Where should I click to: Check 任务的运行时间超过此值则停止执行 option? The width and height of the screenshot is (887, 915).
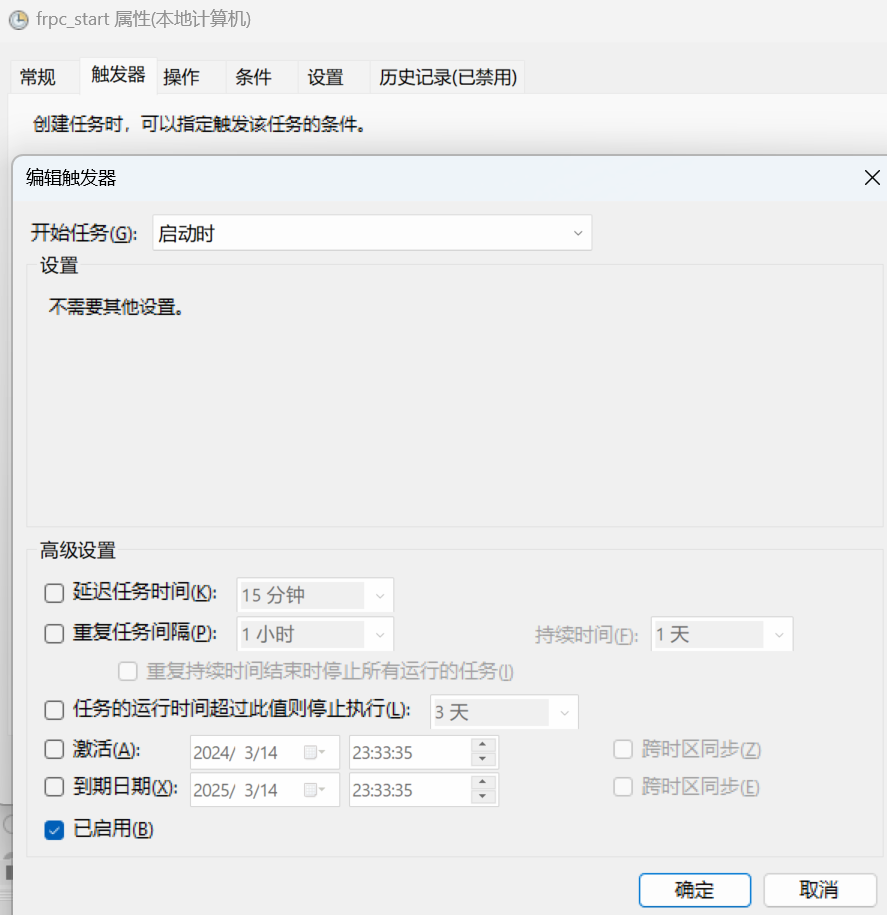[x=54, y=711]
